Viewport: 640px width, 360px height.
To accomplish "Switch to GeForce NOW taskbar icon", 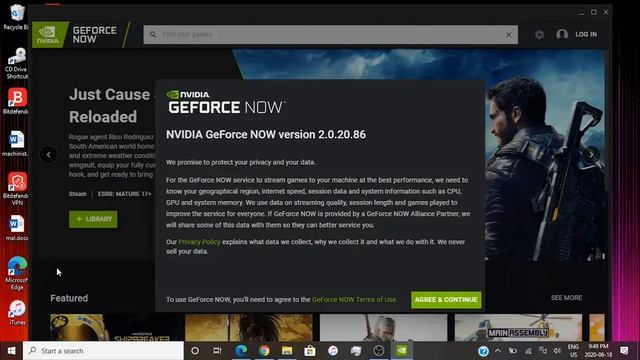I will (x=402, y=351).
